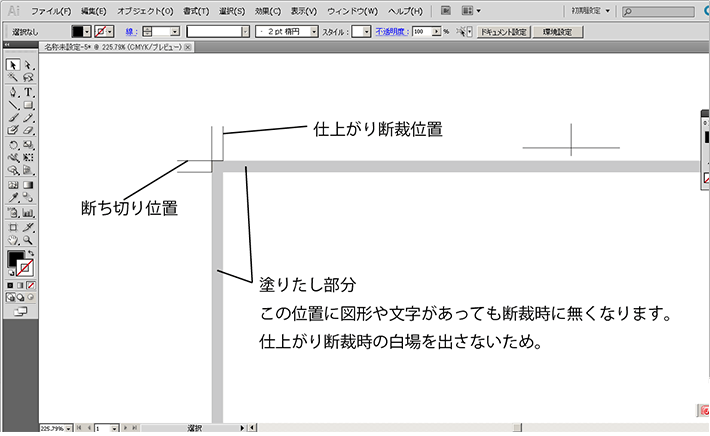This screenshot has height=436, width=710.
Task: Select the Type (T) tool
Action: (28, 91)
